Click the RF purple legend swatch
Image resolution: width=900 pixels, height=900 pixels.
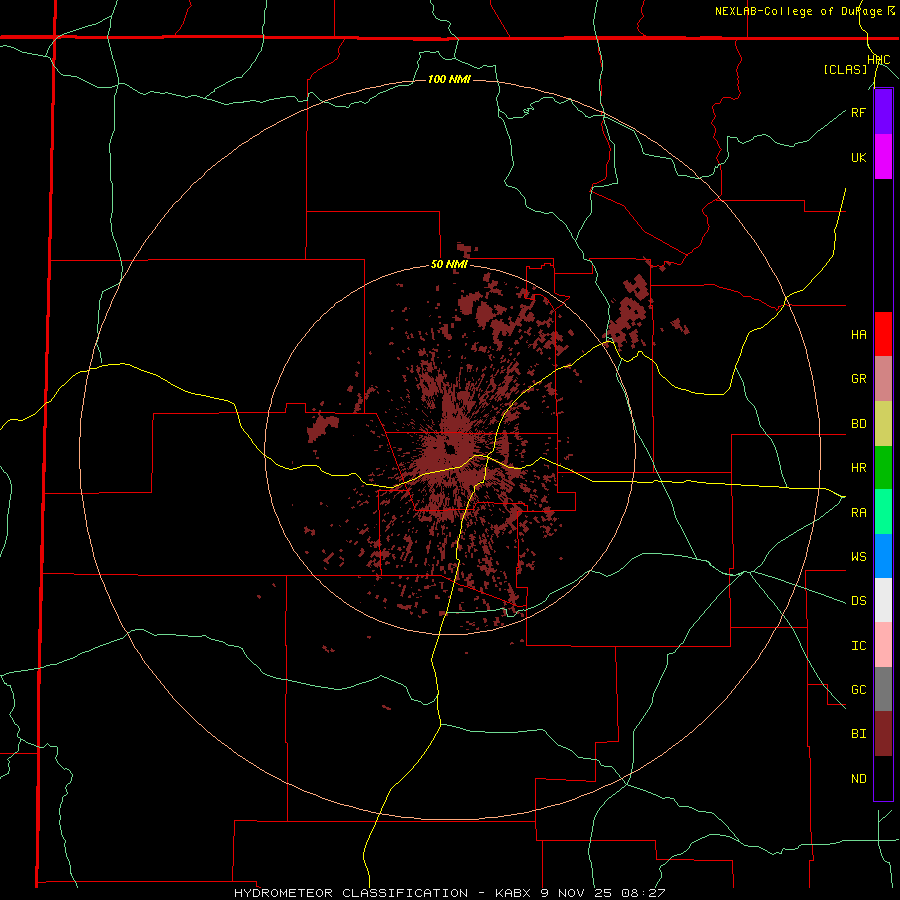pyautogui.click(x=883, y=112)
